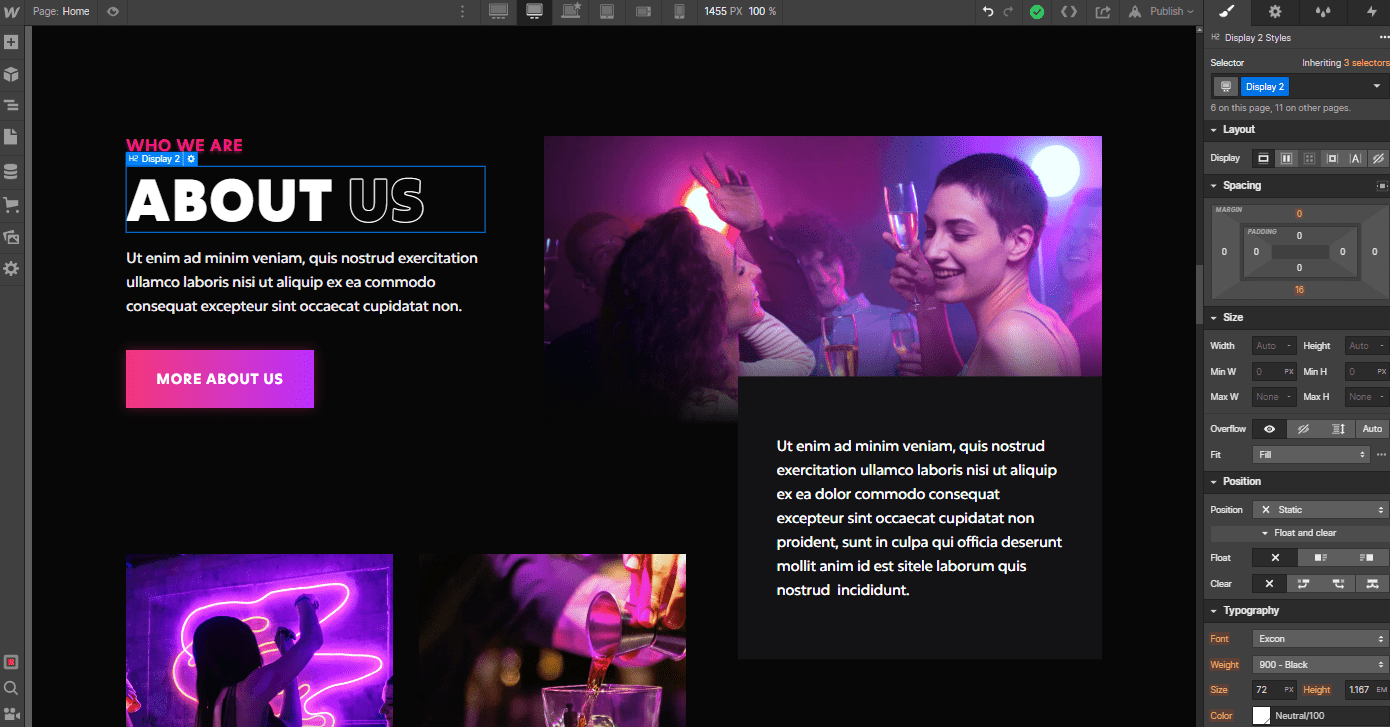This screenshot has height=727, width=1390.
Task: Open the selector states dropdown arrow
Action: click(1377, 87)
